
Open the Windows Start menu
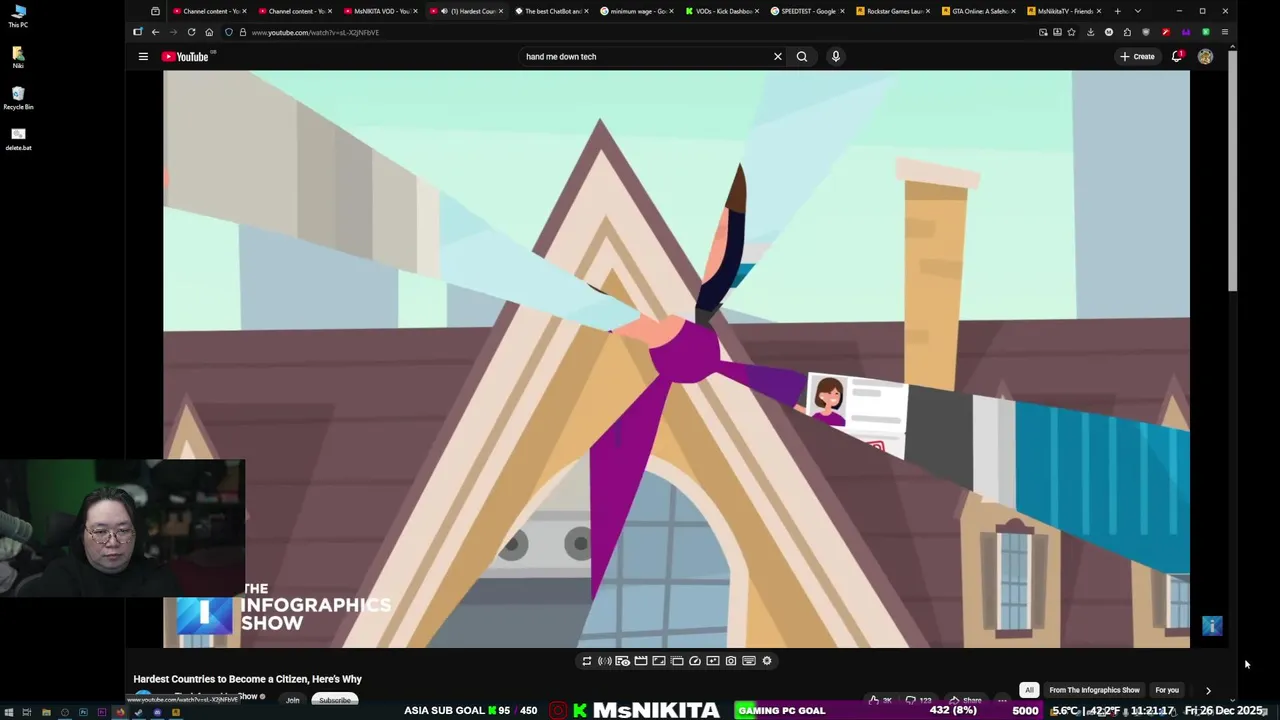pos(9,712)
